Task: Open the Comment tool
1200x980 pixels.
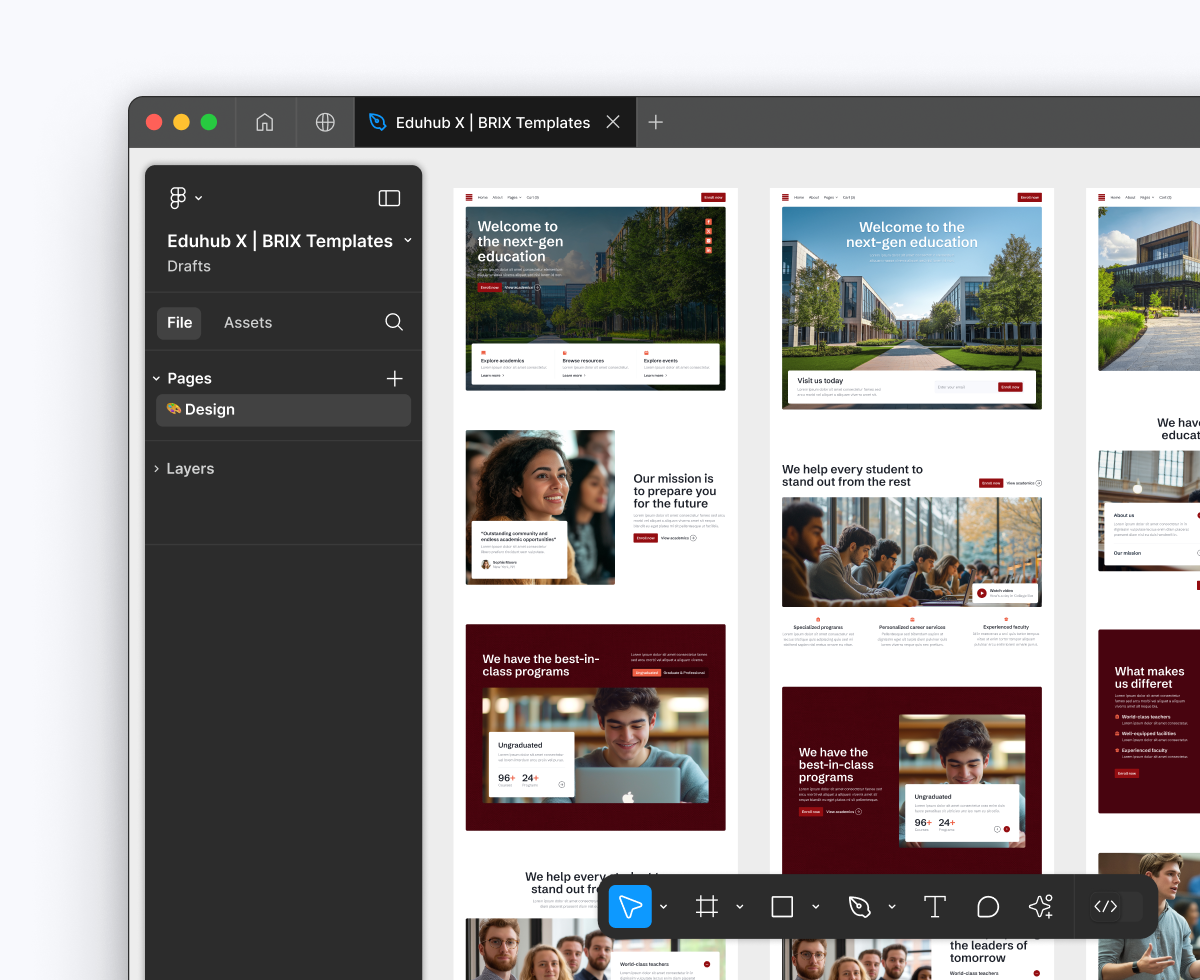Action: click(x=988, y=906)
